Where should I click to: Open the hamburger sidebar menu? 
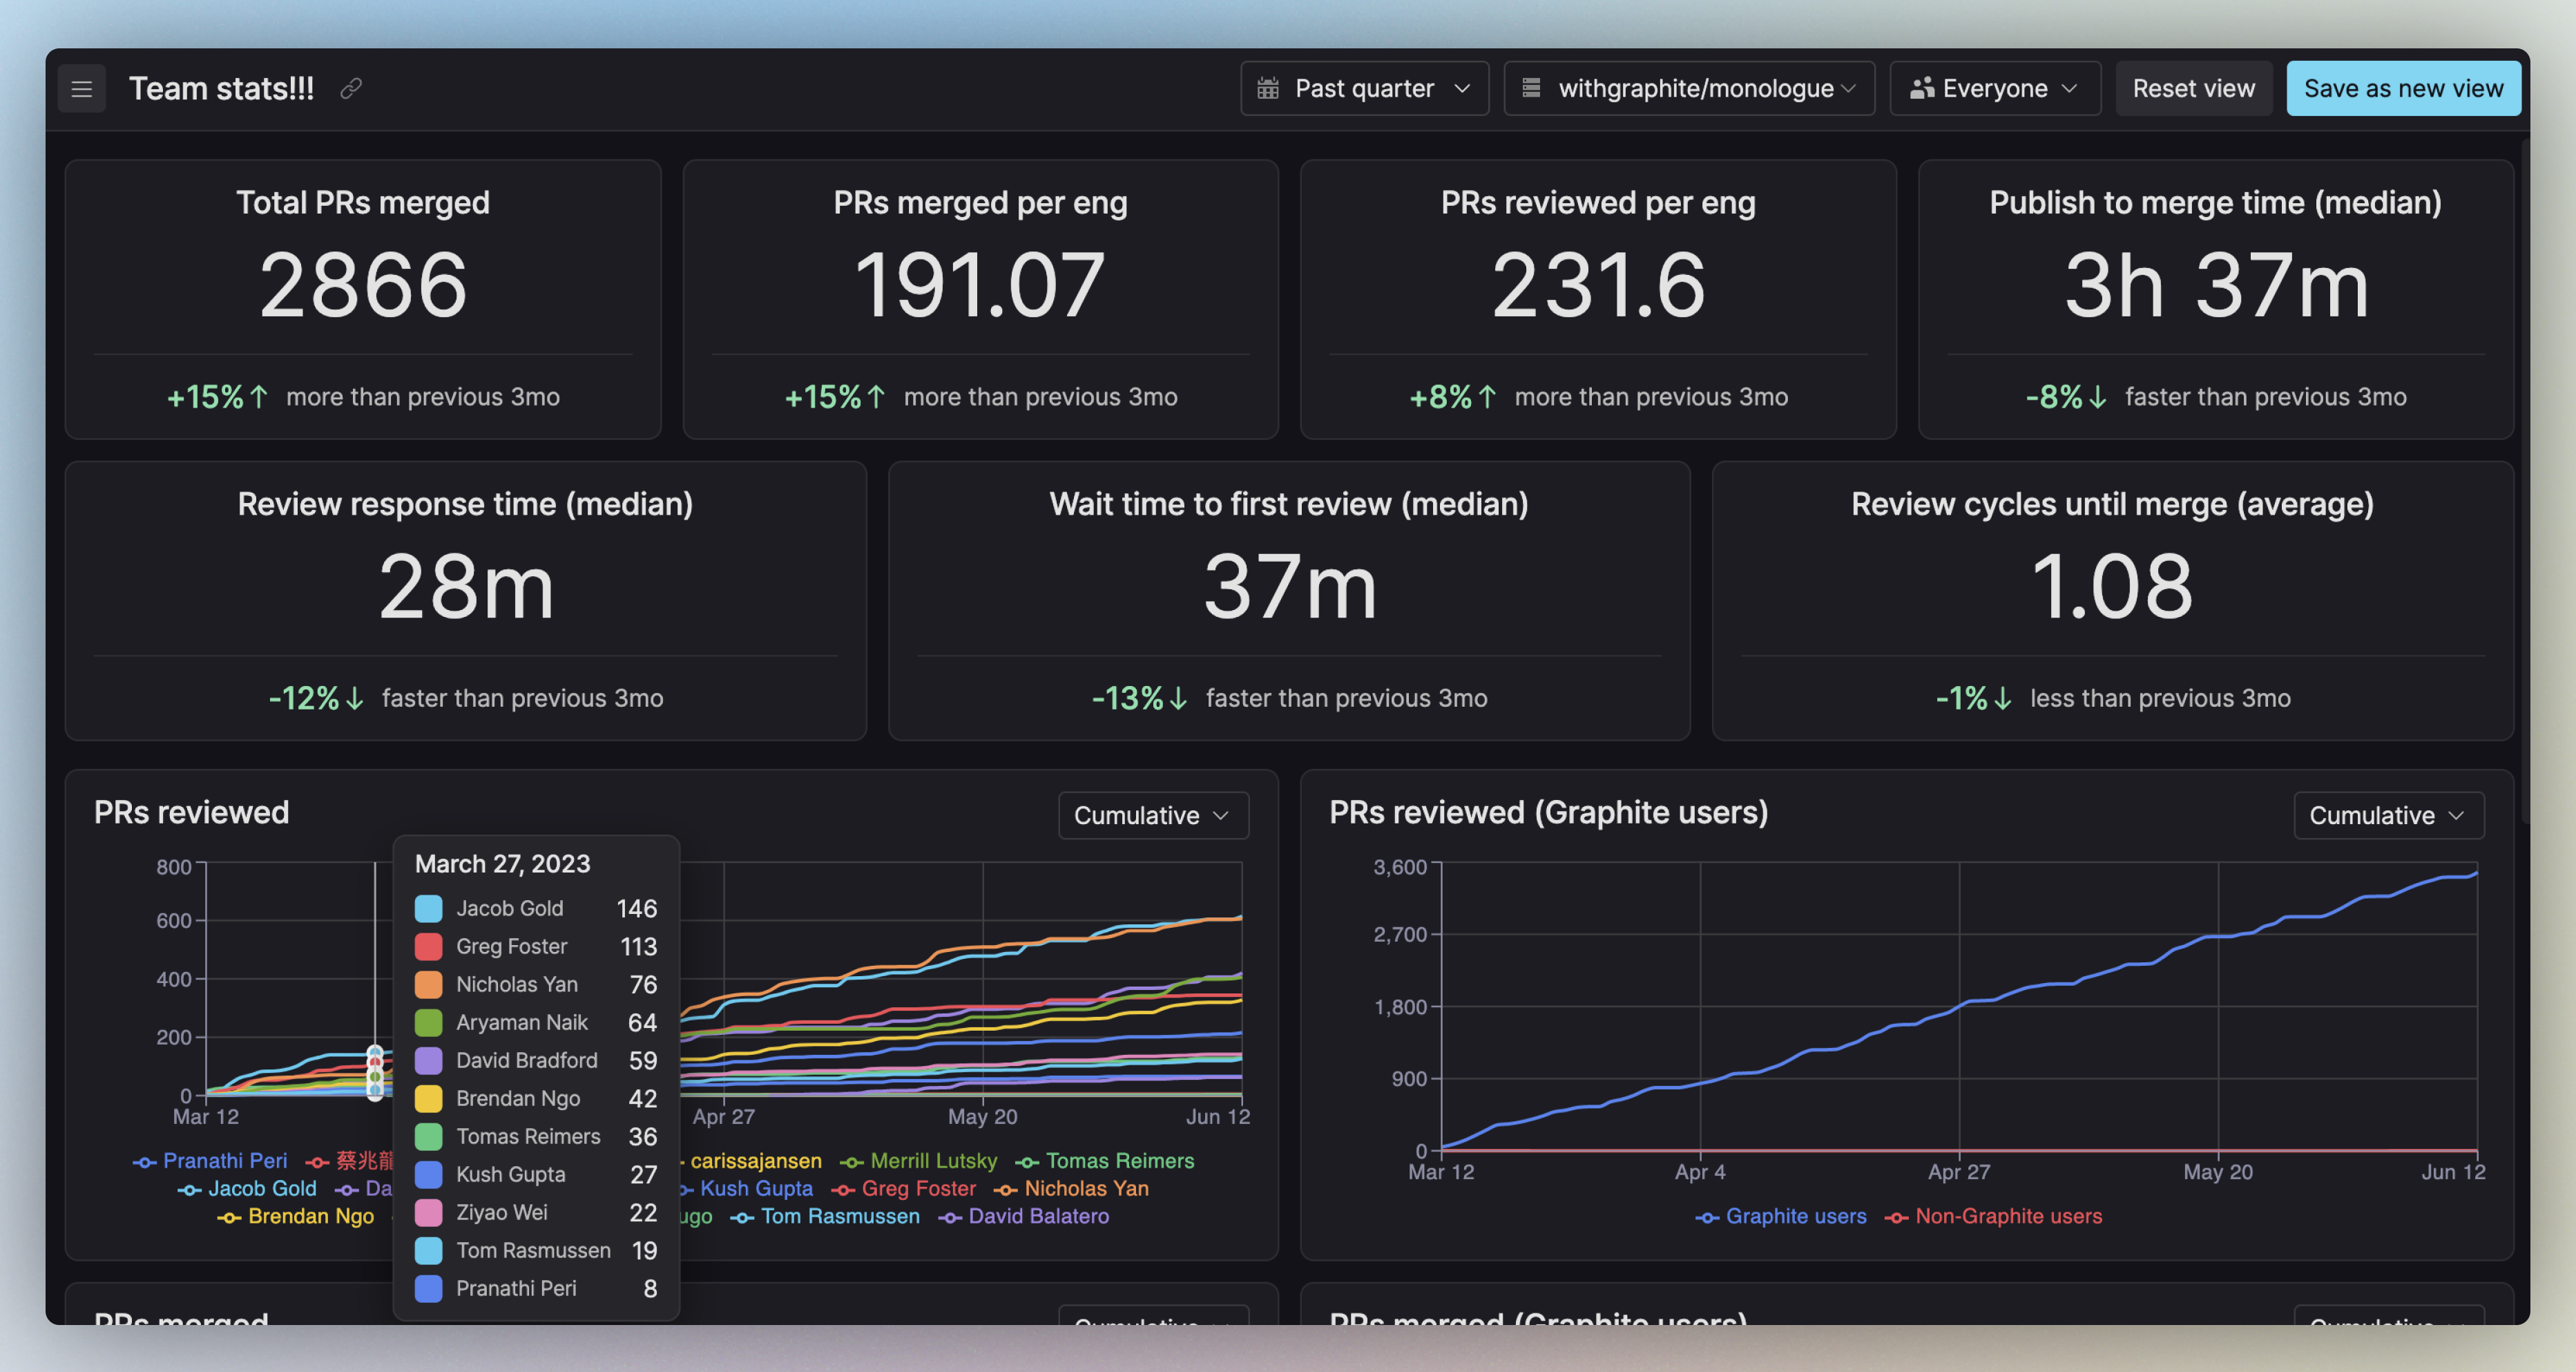pyautogui.click(x=82, y=89)
